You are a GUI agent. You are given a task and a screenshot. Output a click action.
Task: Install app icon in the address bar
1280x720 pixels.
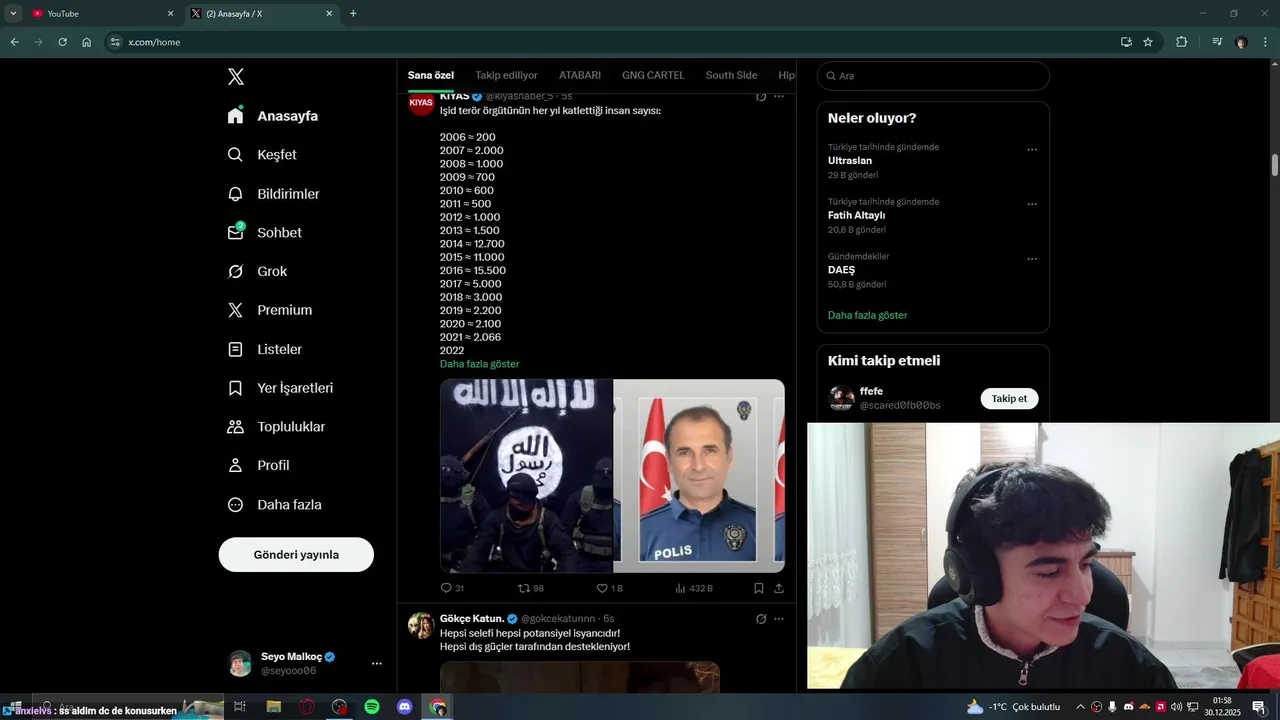[1126, 42]
